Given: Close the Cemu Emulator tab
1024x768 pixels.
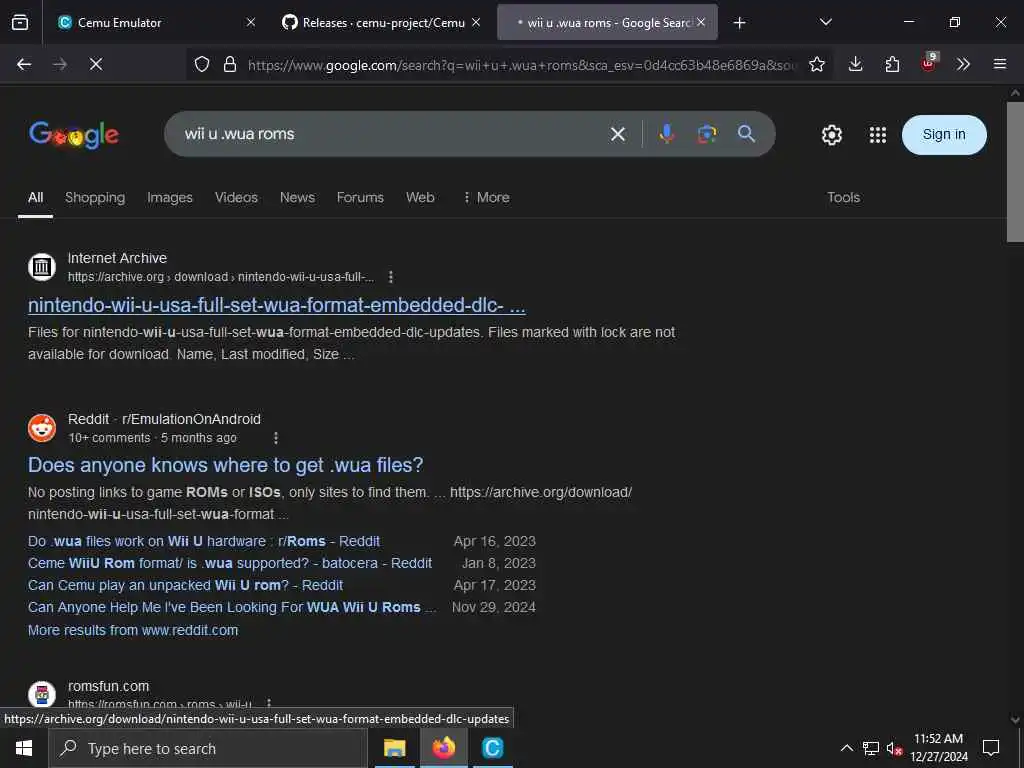Looking at the screenshot, I should 251,22.
